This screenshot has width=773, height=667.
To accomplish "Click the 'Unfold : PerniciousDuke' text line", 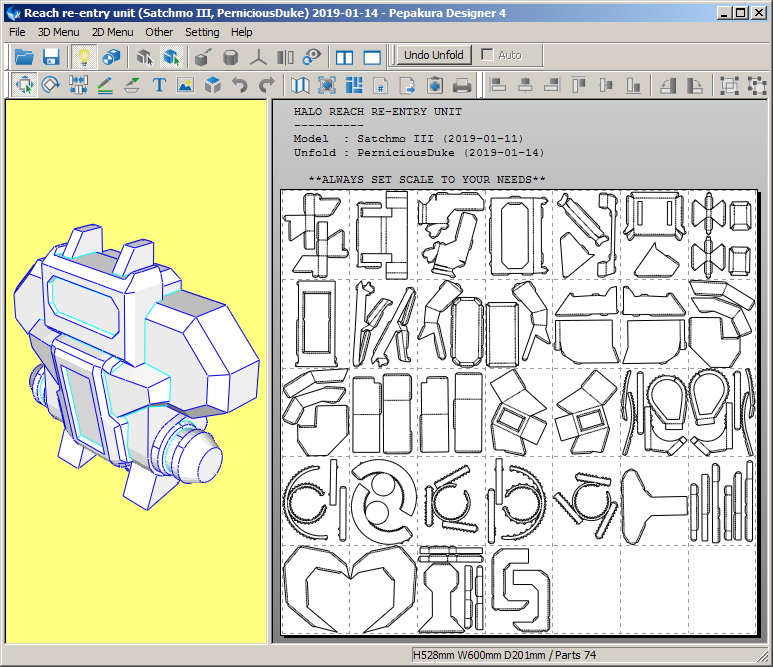I will pyautogui.click(x=419, y=152).
